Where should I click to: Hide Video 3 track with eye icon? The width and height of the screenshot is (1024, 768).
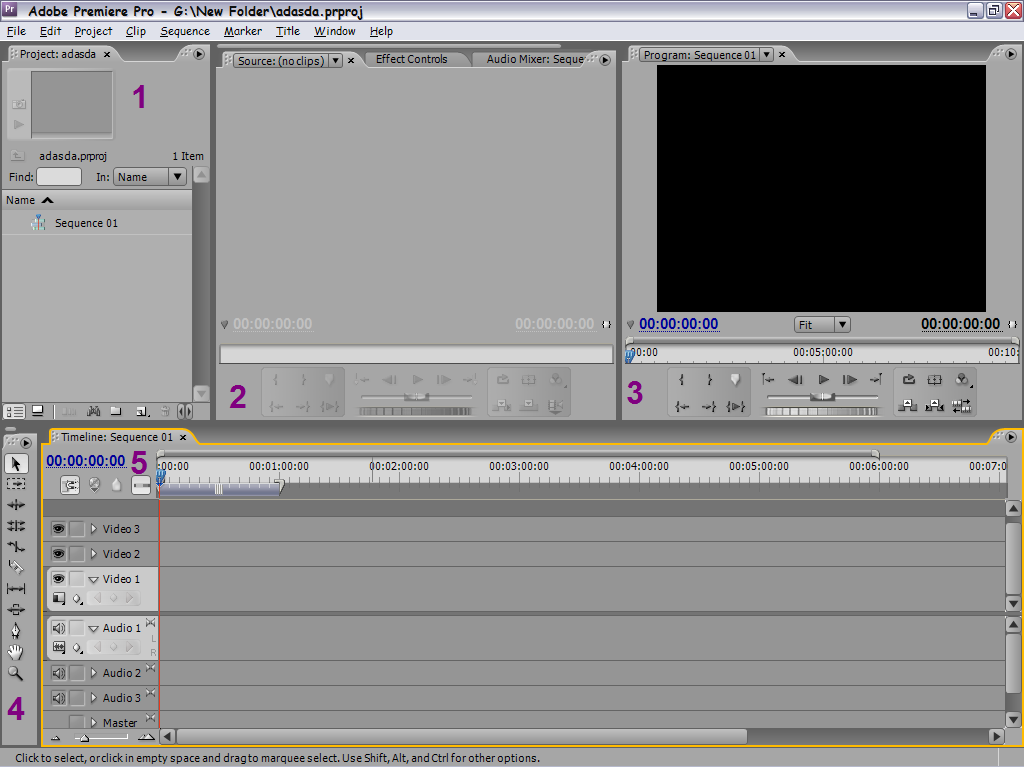click(x=59, y=529)
